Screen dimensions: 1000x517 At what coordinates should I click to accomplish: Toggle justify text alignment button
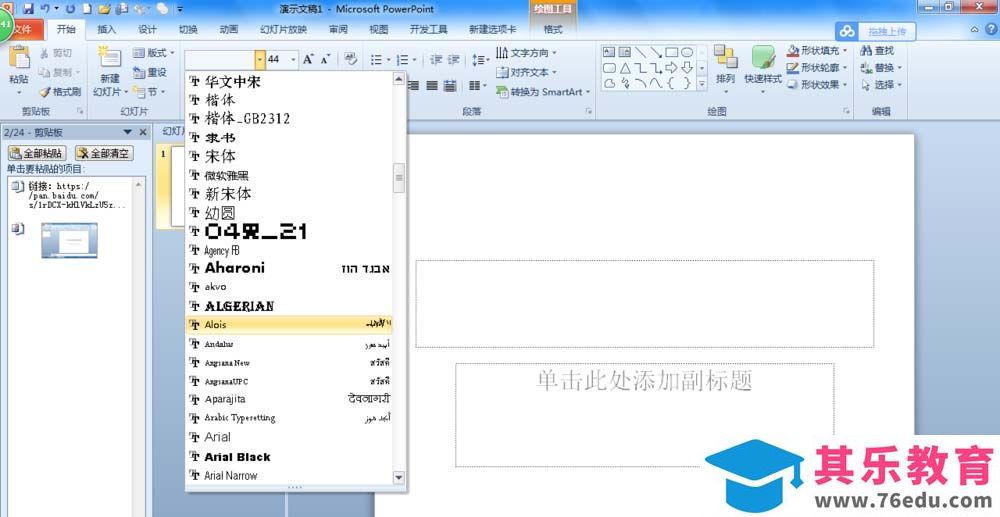click(432, 85)
